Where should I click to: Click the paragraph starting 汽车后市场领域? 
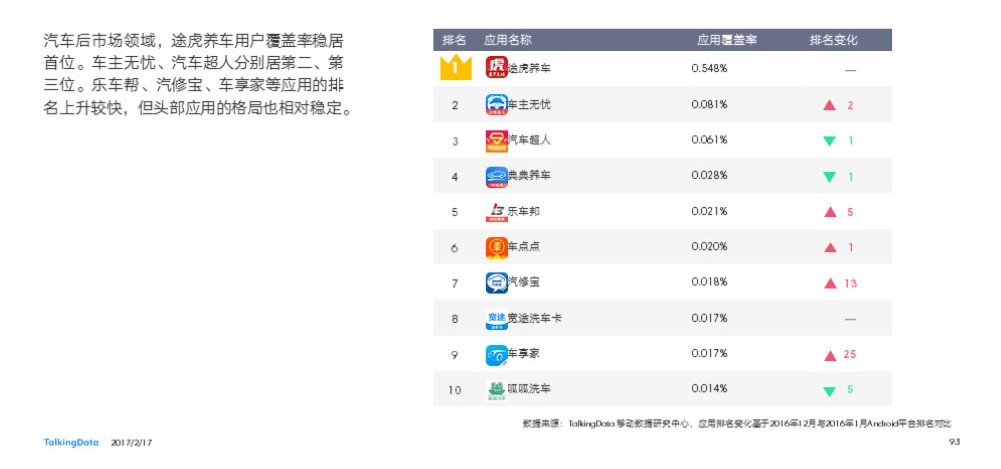pos(198,75)
